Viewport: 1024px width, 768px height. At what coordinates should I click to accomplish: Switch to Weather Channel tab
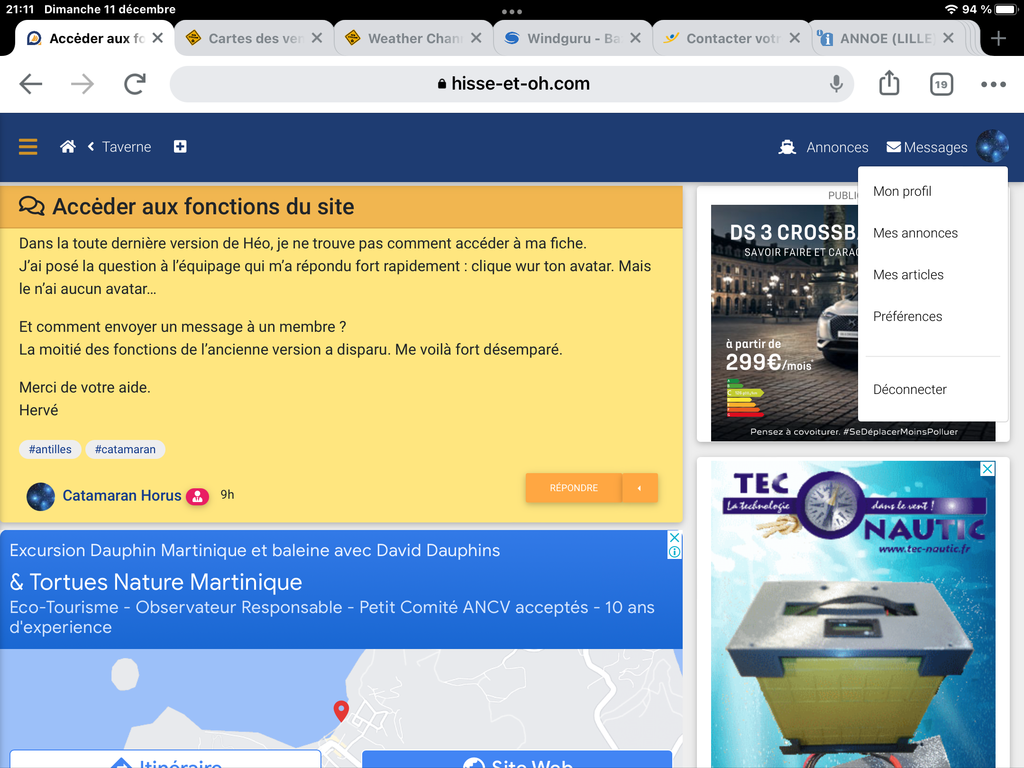pyautogui.click(x=415, y=39)
